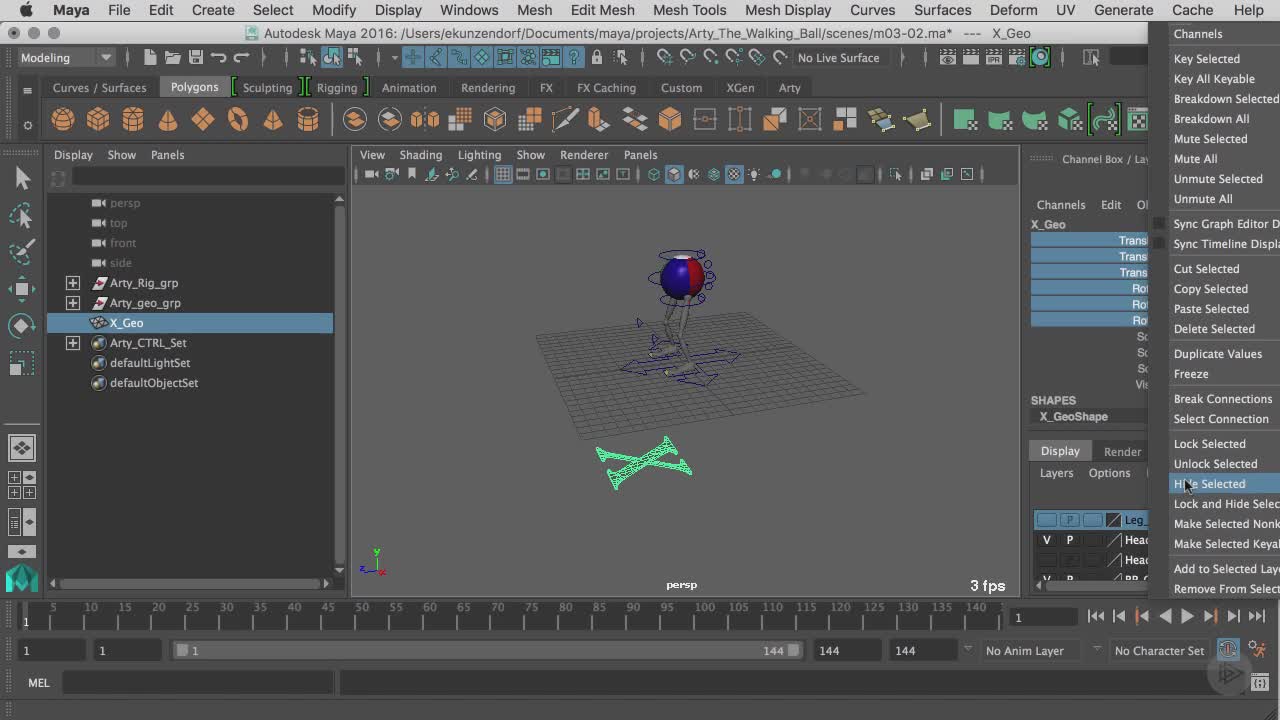Click the Save Scene disk icon
Screen dimensions: 1280x720
pos(196,57)
